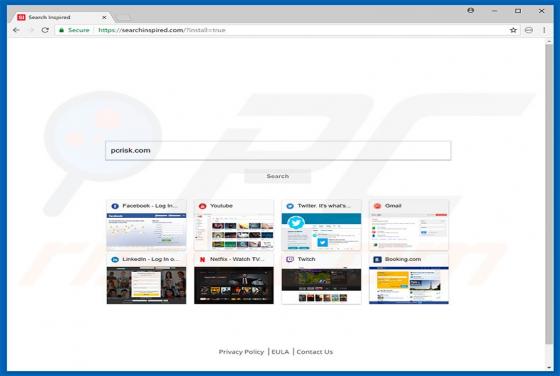
Task: Close the Search Inspired tab
Action: pos(104,17)
